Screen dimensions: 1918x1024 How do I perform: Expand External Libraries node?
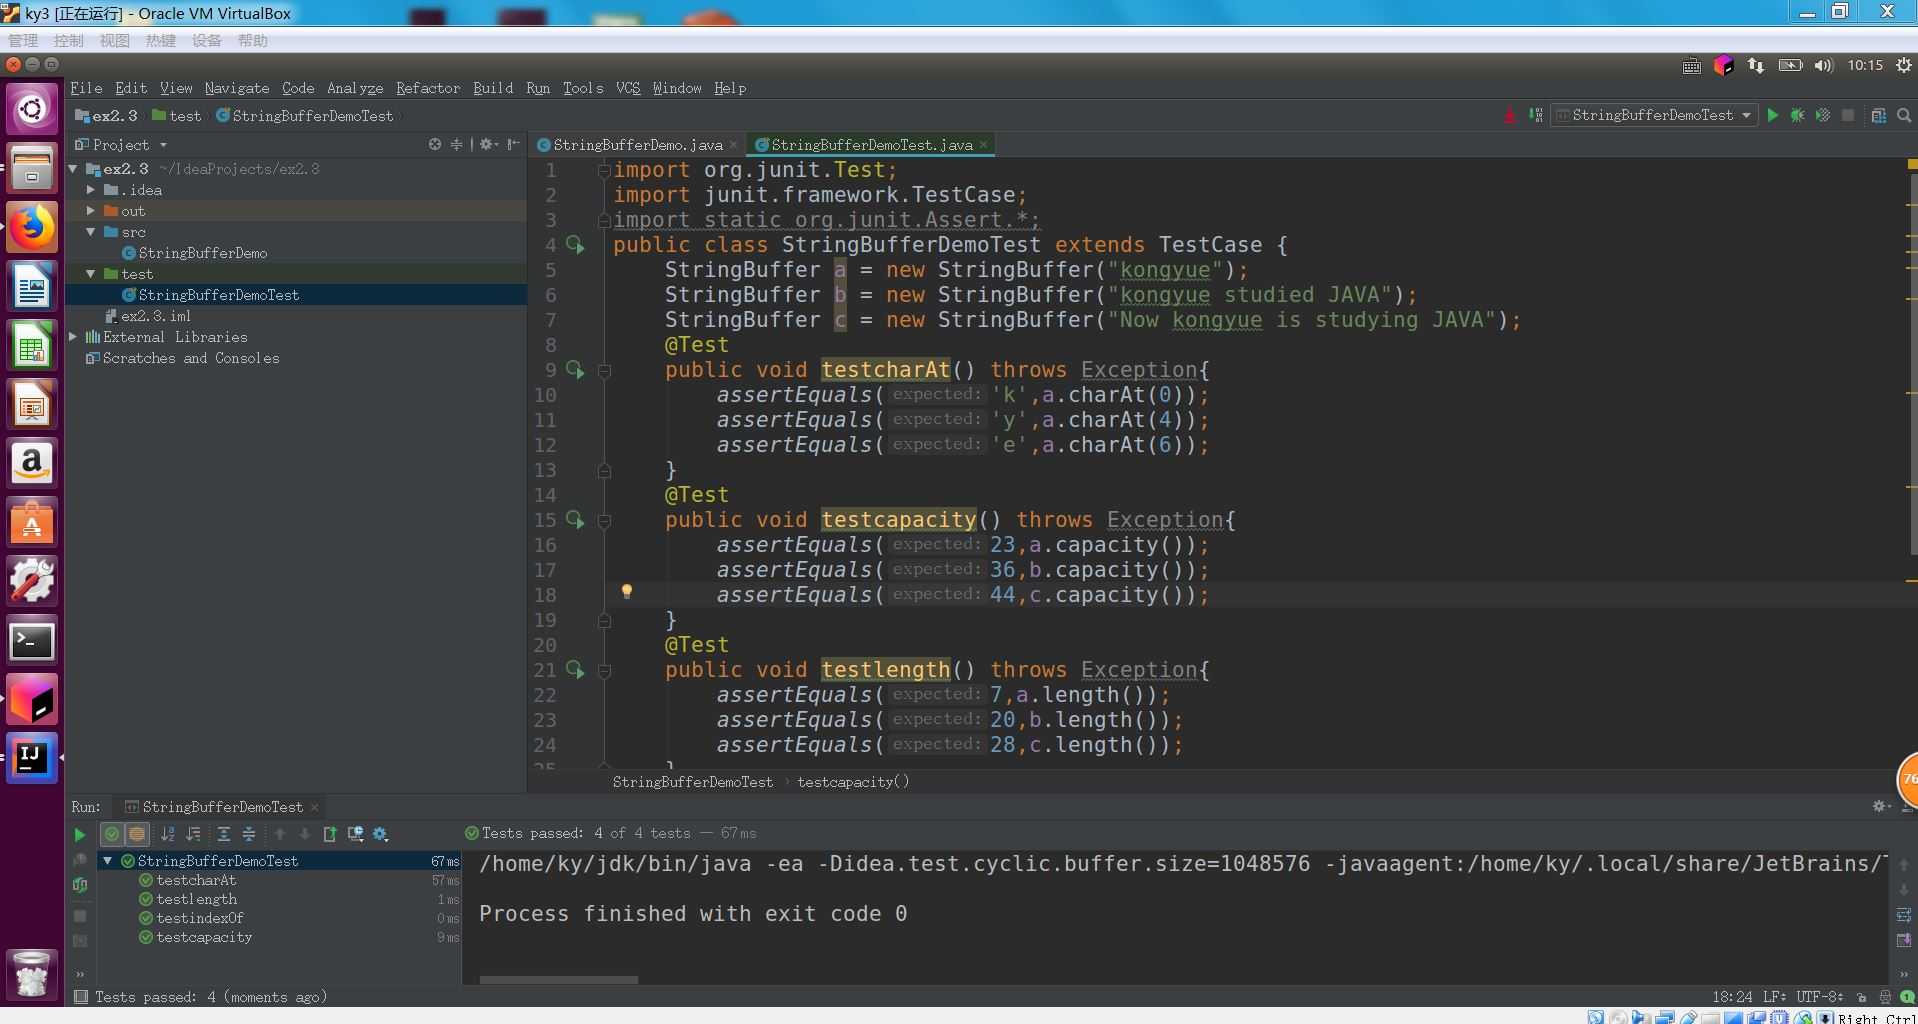click(x=74, y=337)
